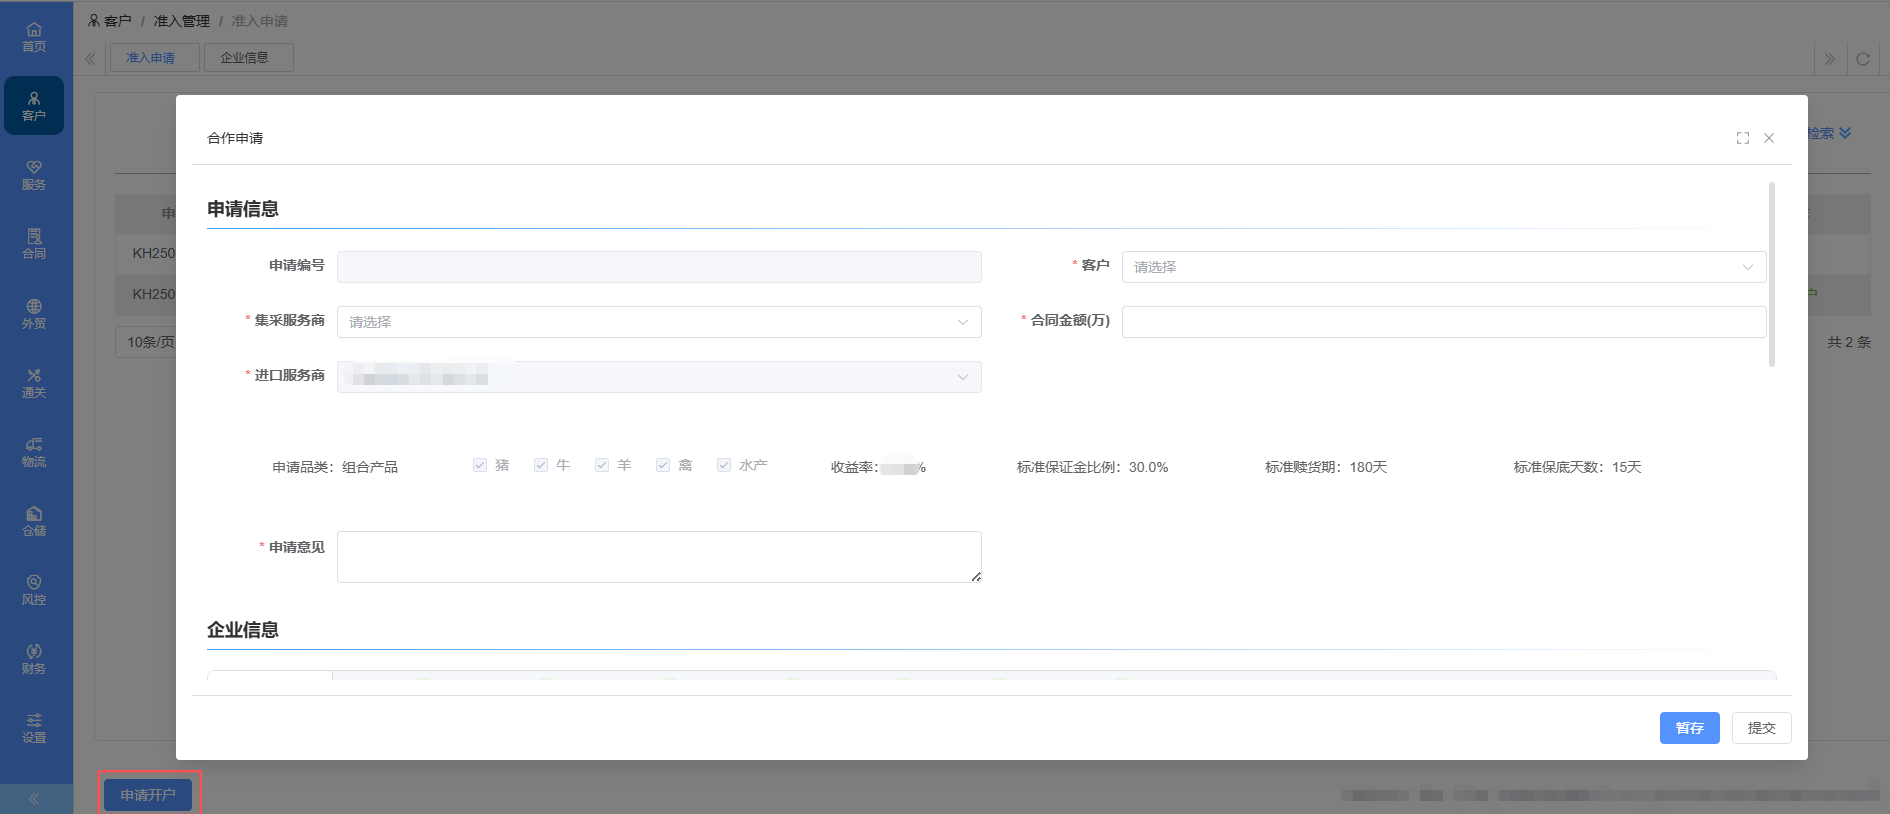The width and height of the screenshot is (1890, 814).
Task: Open the 客户 dropdown selector
Action: tap(1443, 267)
